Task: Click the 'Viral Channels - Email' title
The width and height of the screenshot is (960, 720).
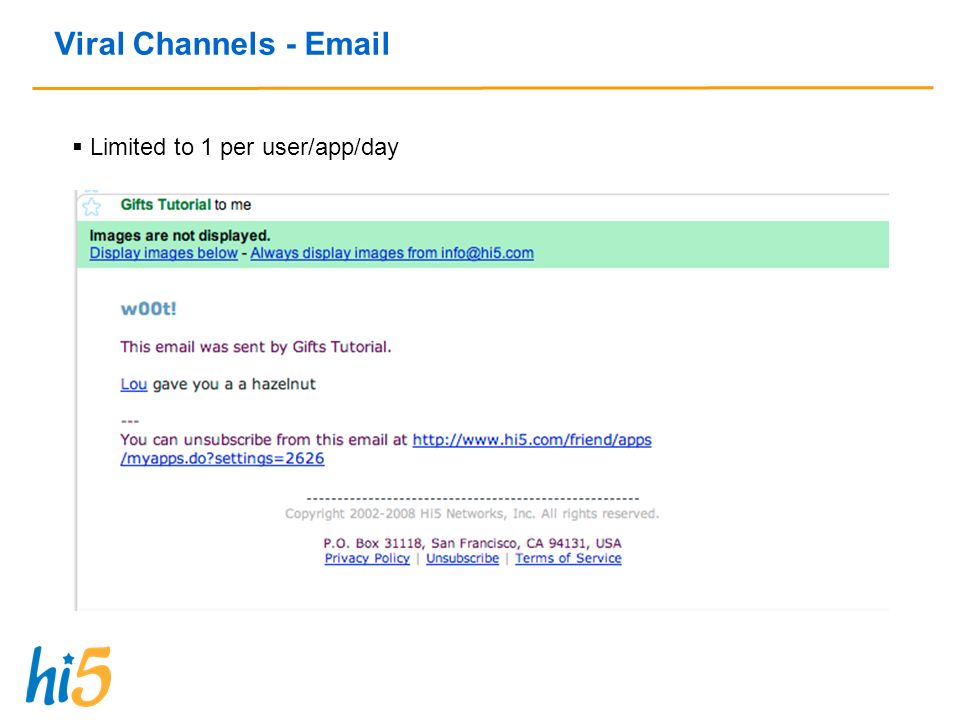Action: [222, 44]
